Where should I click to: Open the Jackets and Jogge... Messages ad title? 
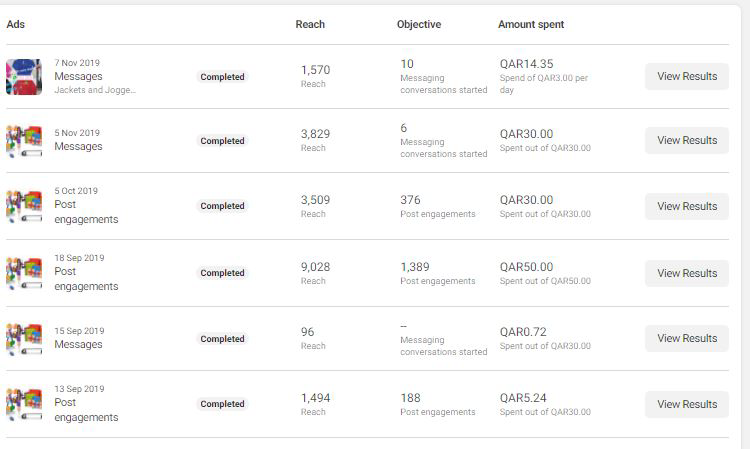click(x=78, y=76)
